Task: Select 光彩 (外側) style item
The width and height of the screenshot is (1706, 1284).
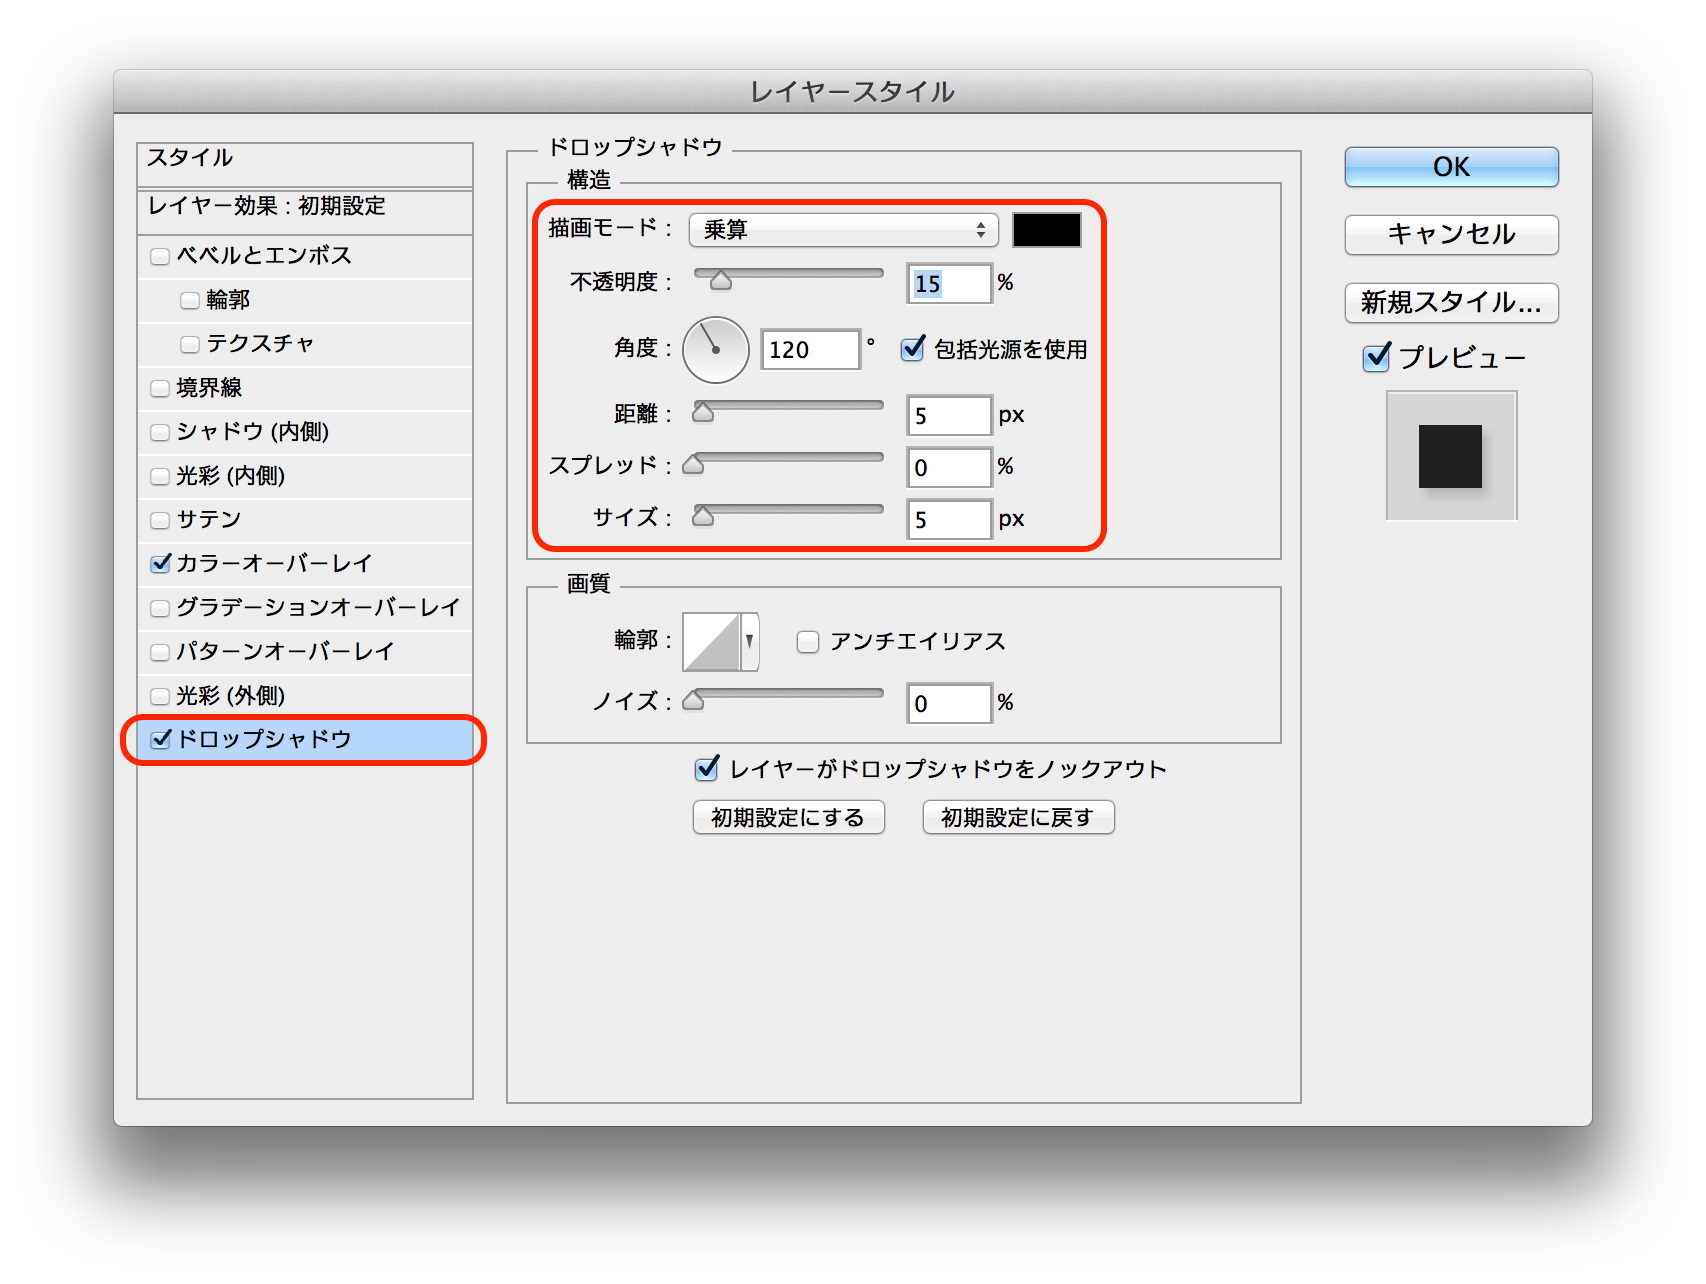Action: (x=231, y=696)
